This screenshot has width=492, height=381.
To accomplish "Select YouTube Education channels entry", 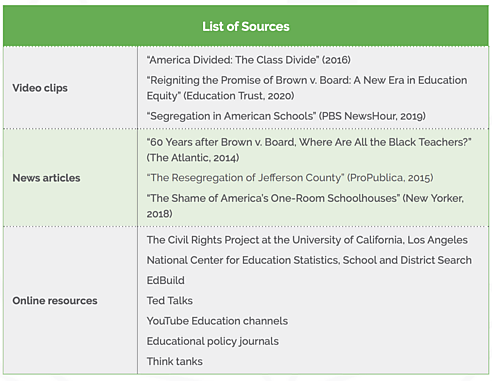I will (217, 321).
